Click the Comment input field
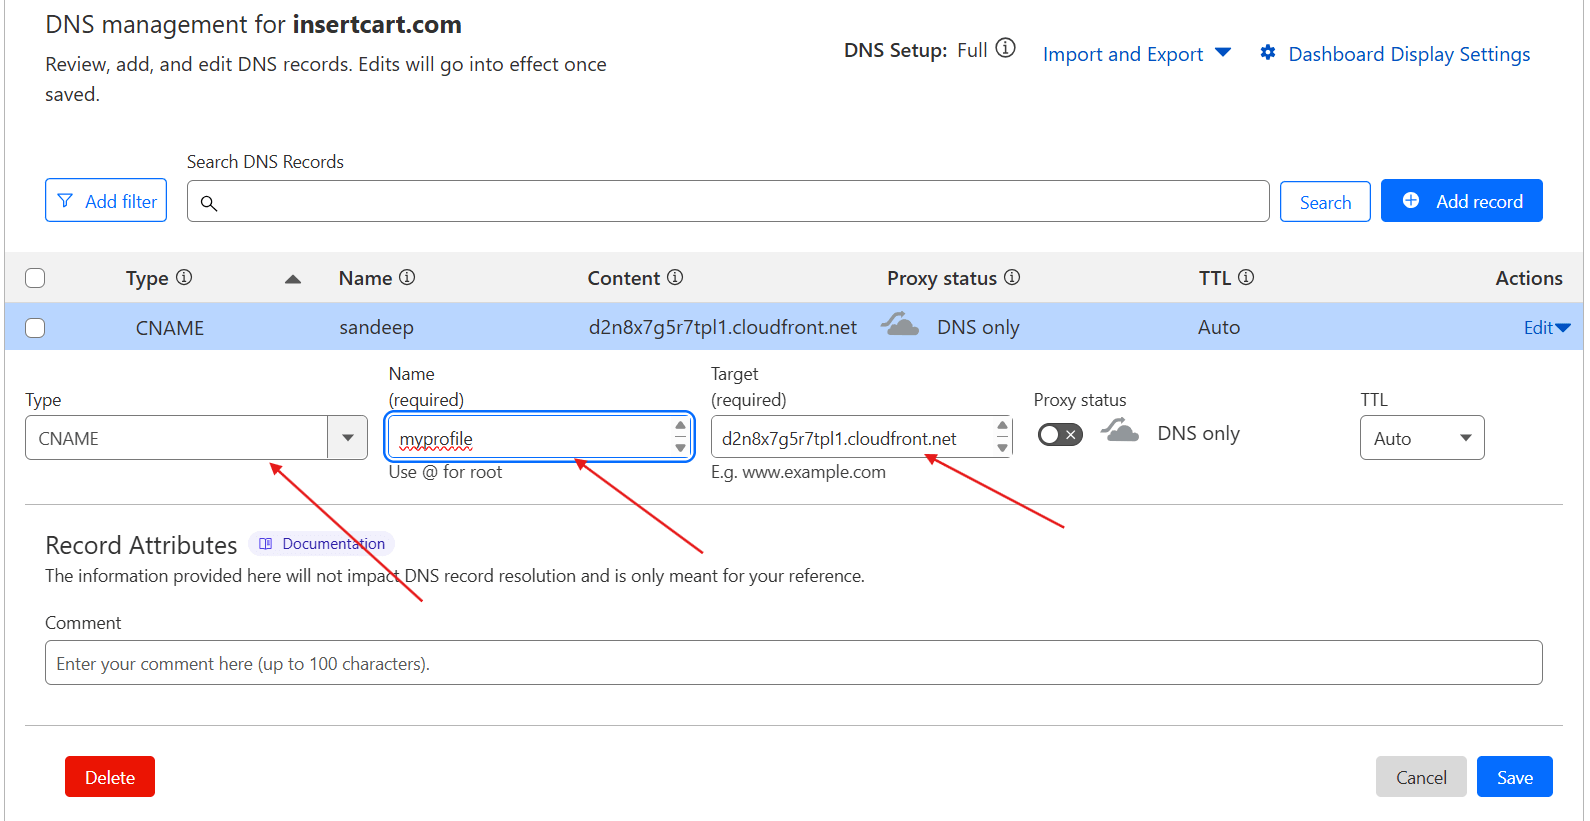 pos(794,662)
